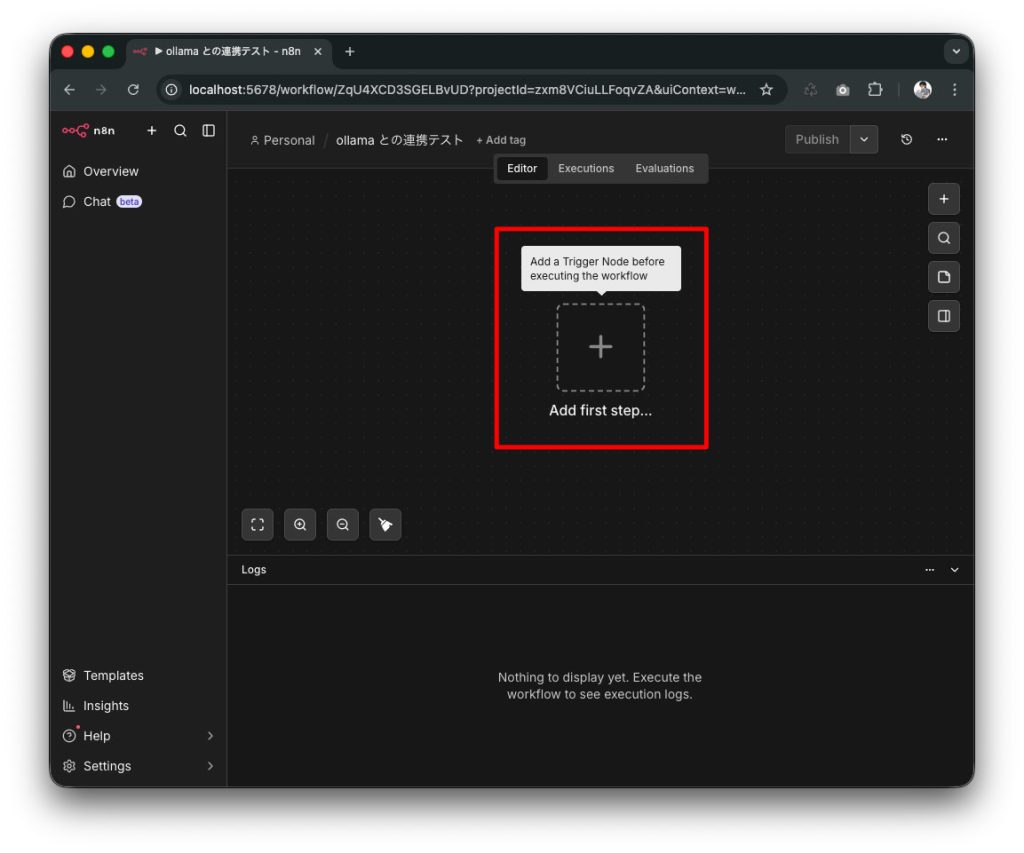
Task: Switch to the Executions tab
Action: [586, 169]
